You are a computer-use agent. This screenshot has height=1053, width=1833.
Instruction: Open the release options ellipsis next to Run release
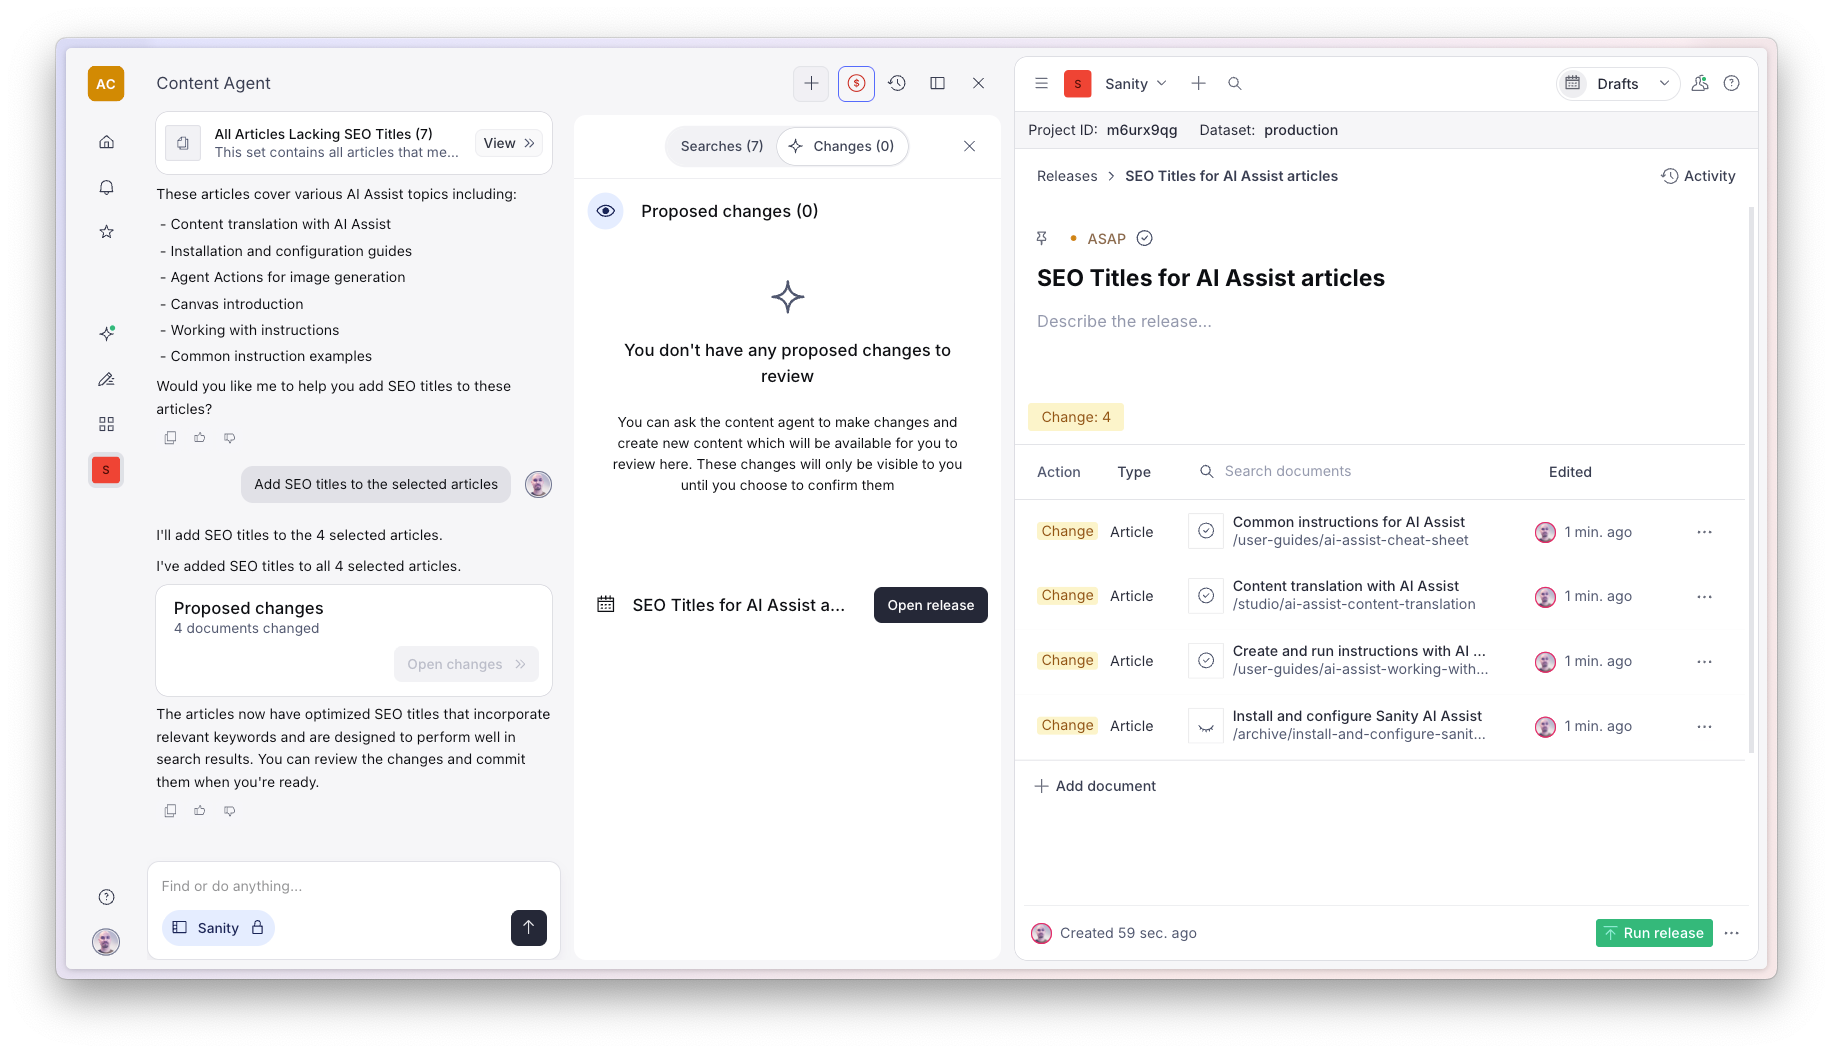pos(1732,933)
